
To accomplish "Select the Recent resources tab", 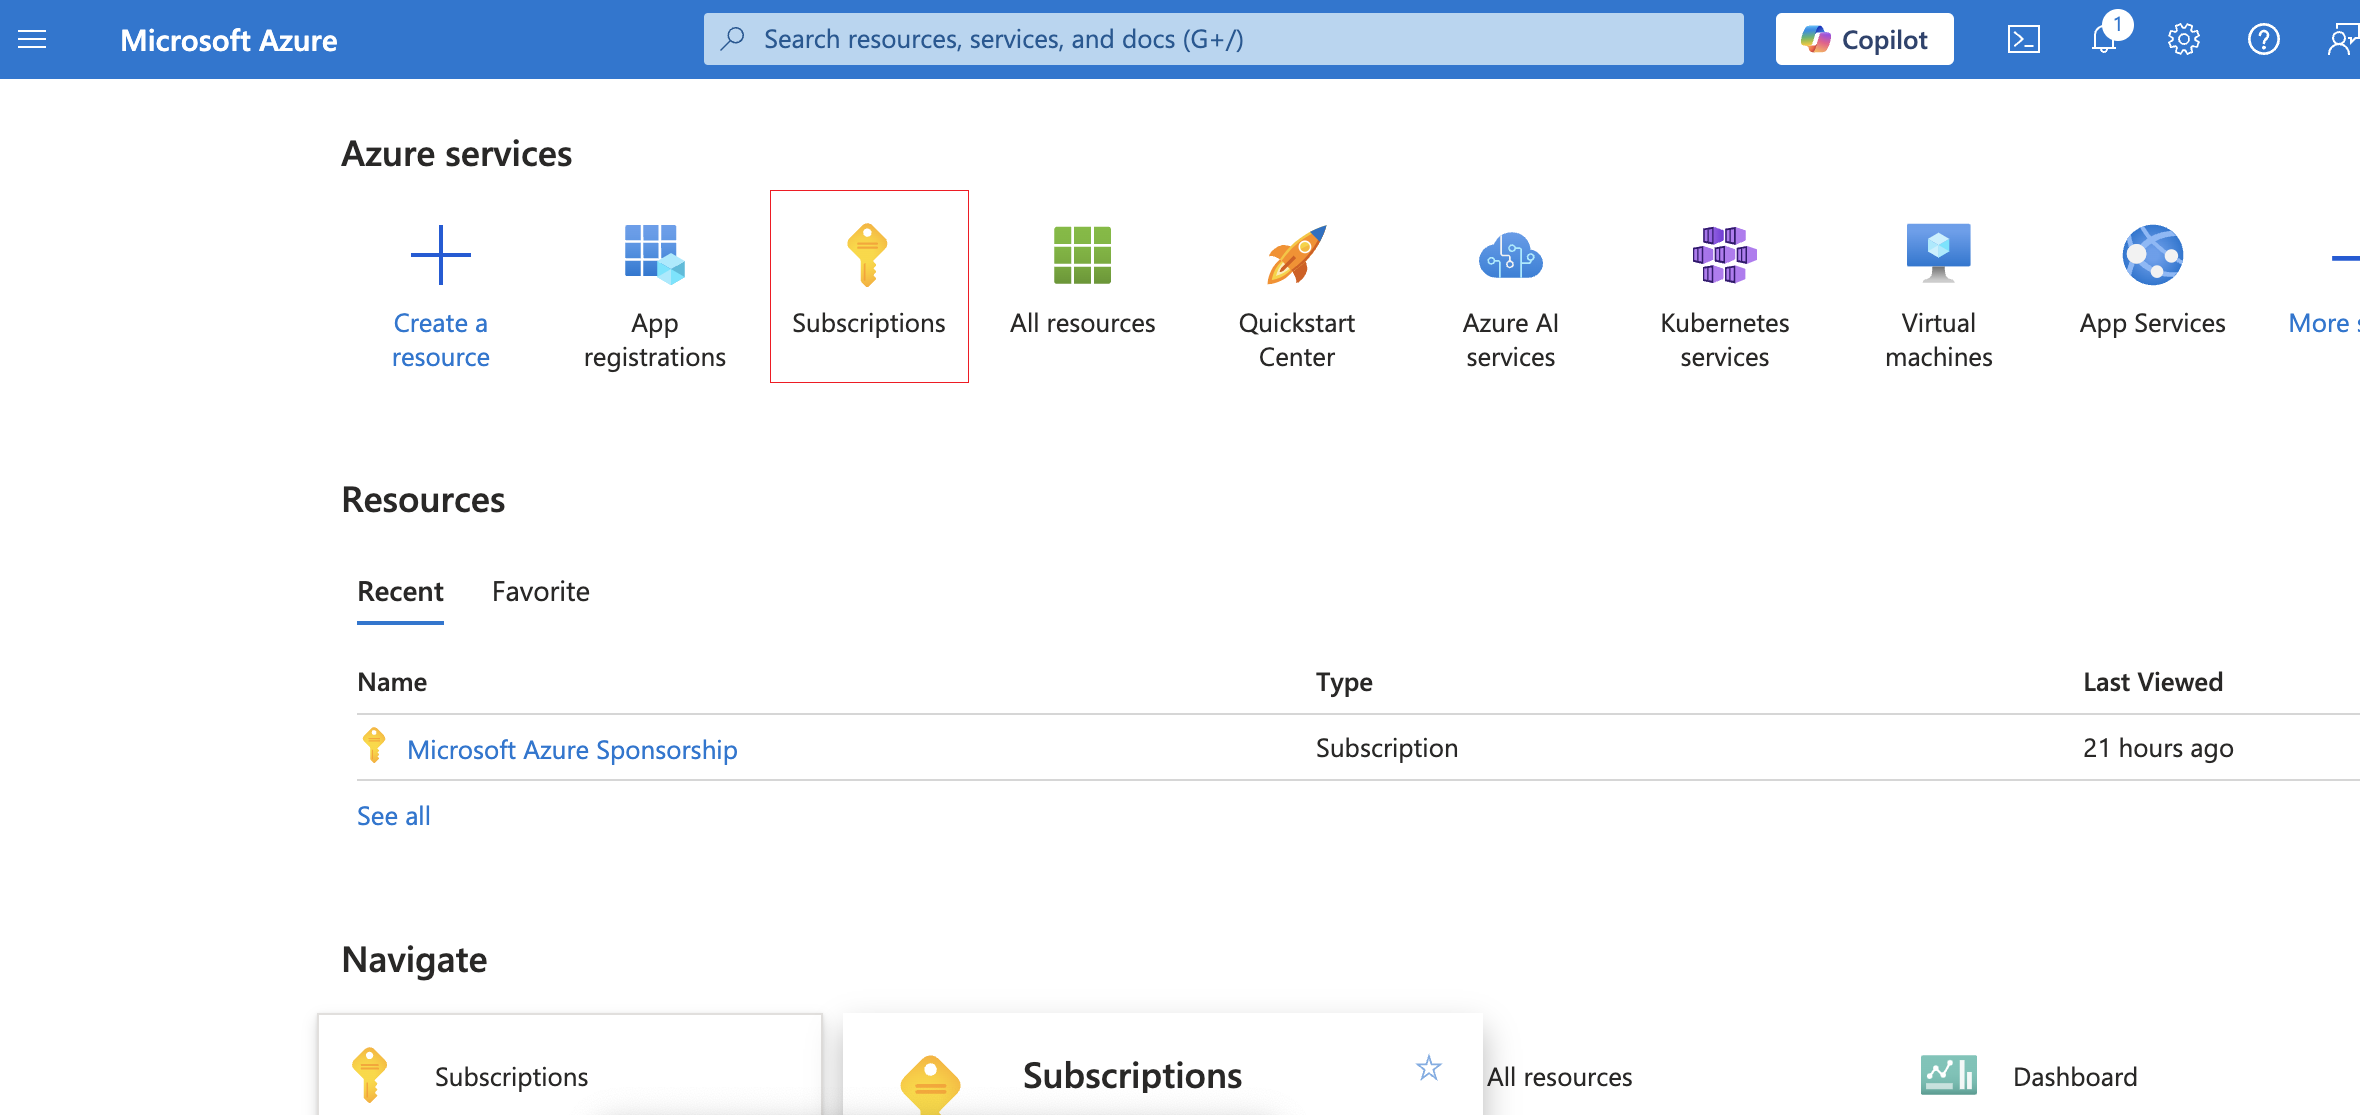I will click(x=400, y=592).
